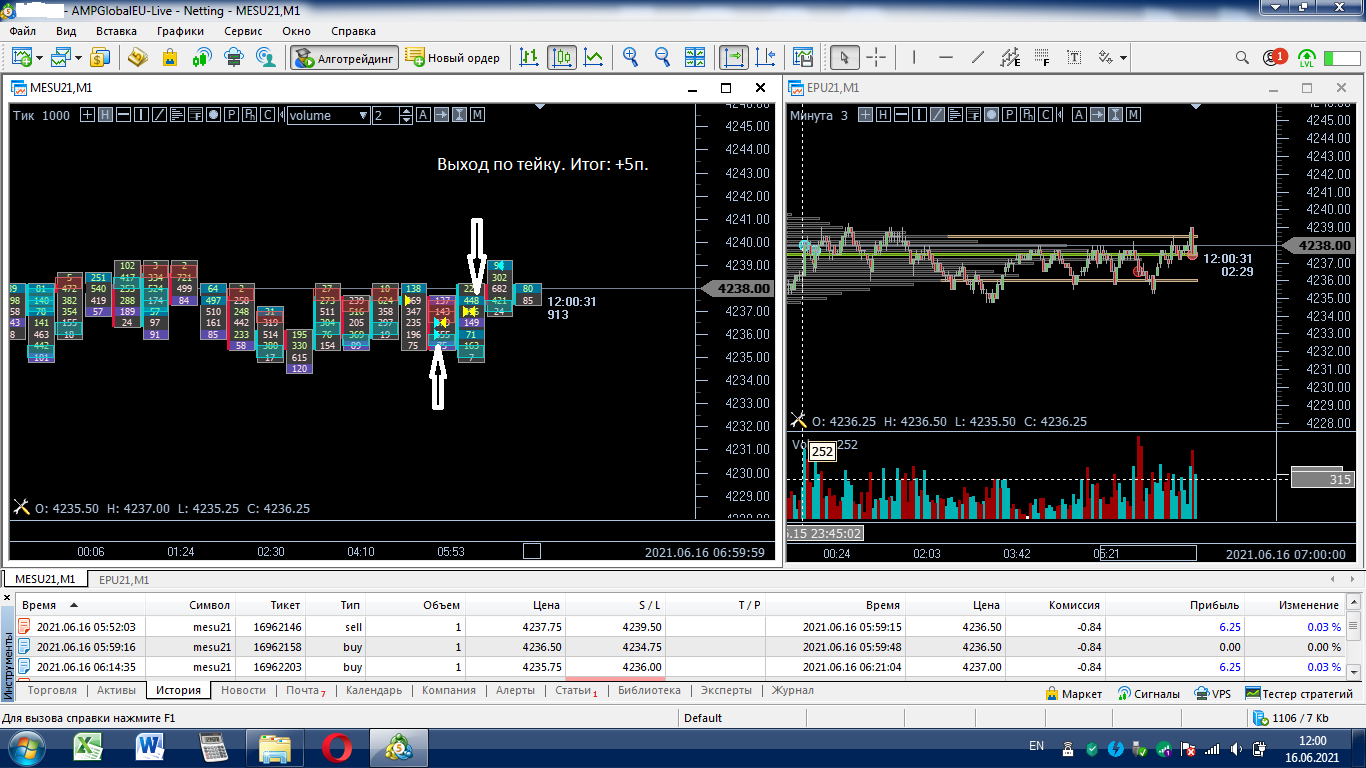Open the copy trading person icon
1366x768 pixels.
(266, 57)
